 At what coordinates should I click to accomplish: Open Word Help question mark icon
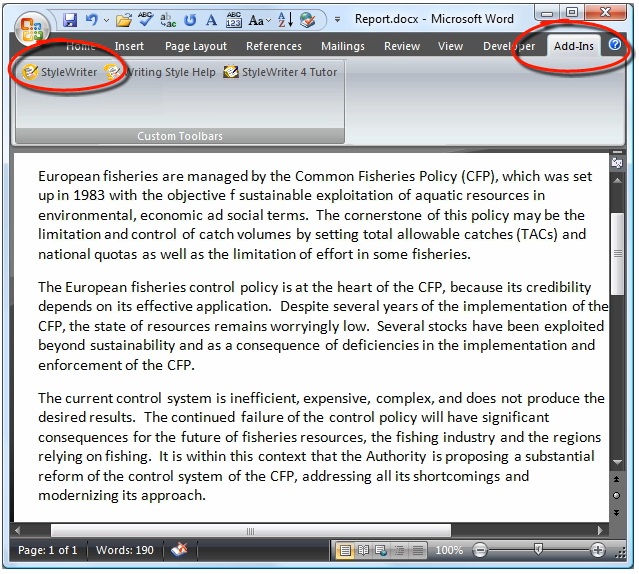(x=615, y=44)
